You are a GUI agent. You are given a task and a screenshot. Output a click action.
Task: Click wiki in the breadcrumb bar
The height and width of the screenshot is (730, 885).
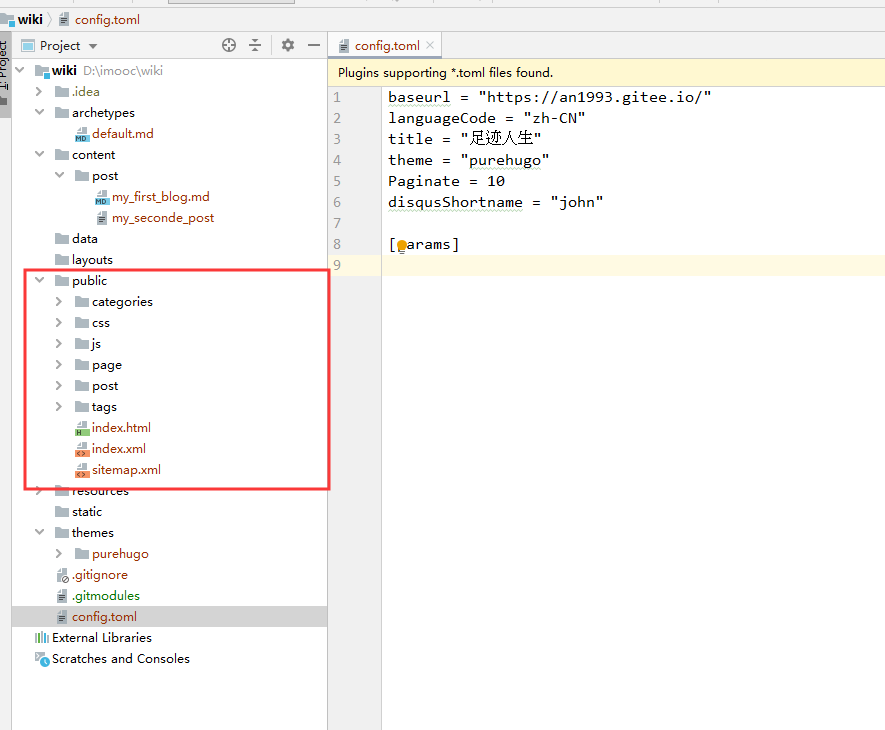coord(29,19)
